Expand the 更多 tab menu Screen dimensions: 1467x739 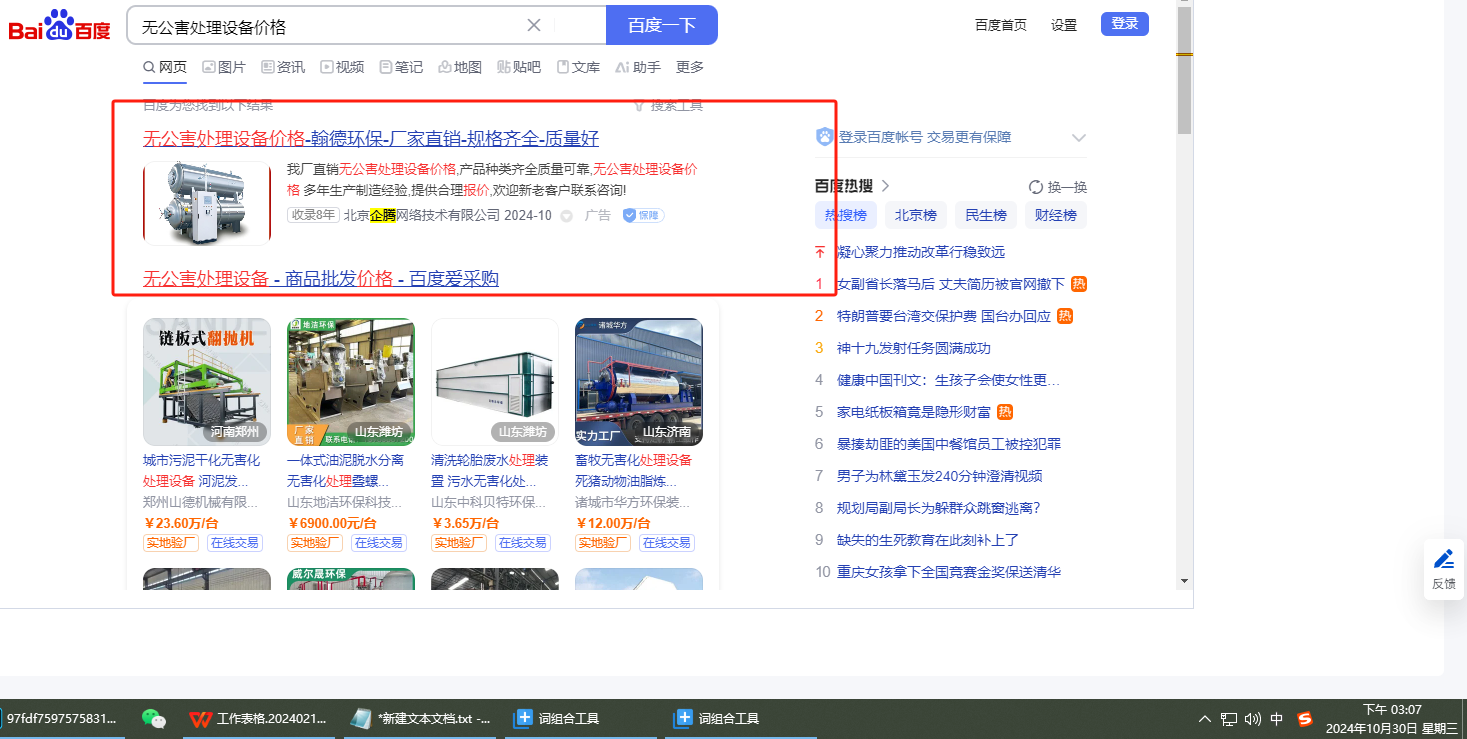click(690, 67)
